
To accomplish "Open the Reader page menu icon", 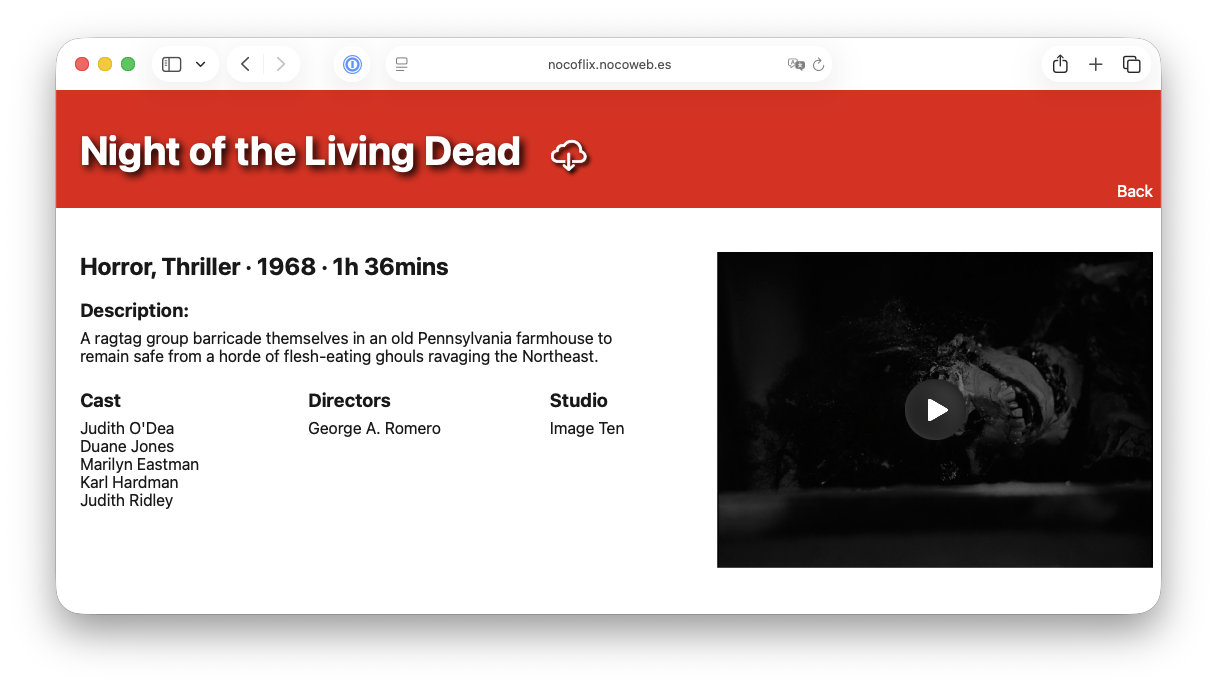I will (x=402, y=64).
